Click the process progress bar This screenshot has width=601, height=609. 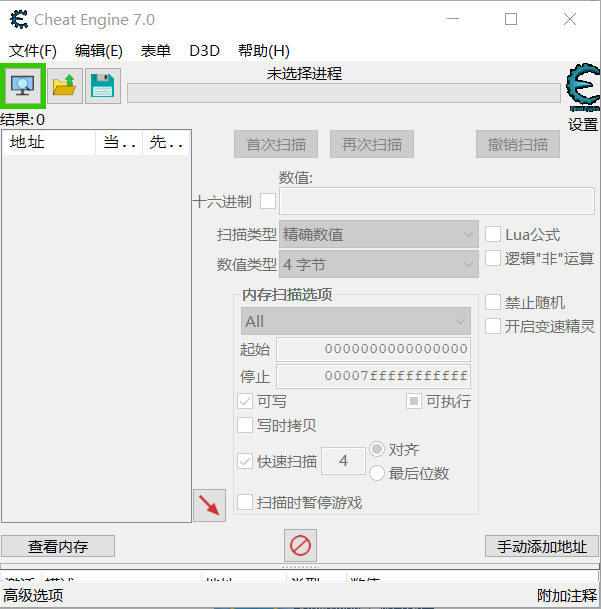(x=344, y=93)
